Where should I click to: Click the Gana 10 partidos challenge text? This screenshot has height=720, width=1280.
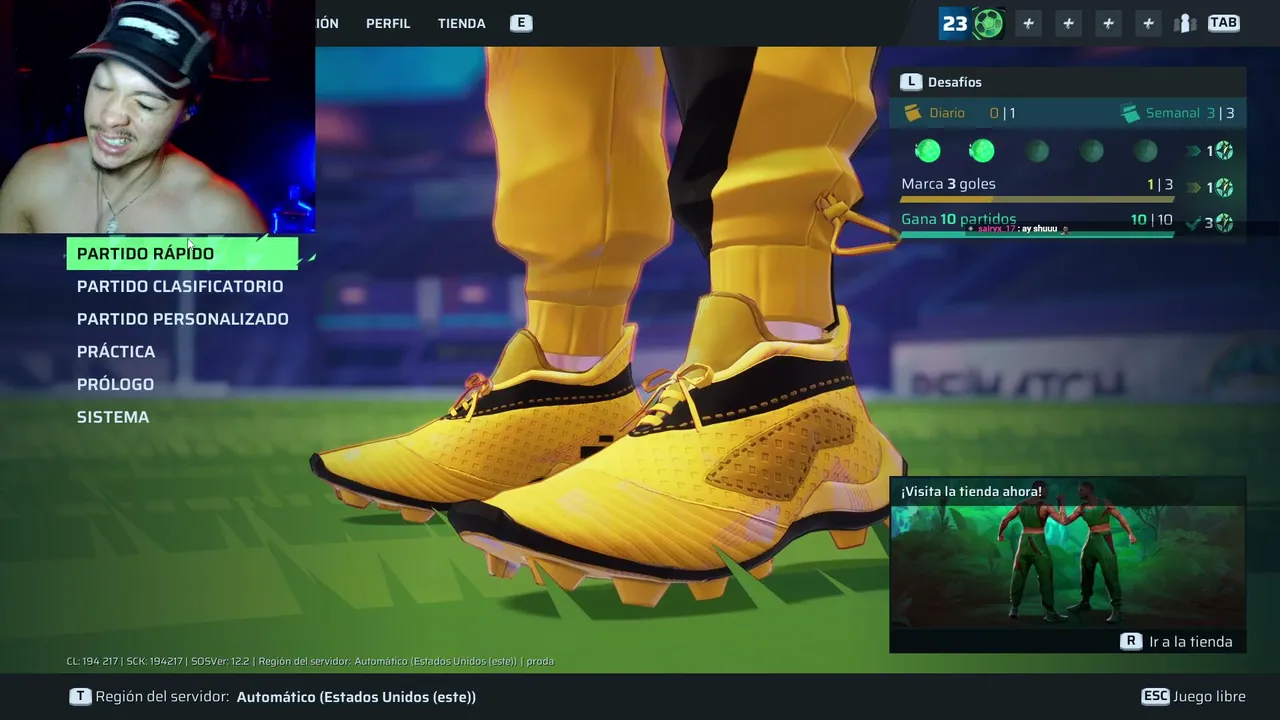click(958, 219)
